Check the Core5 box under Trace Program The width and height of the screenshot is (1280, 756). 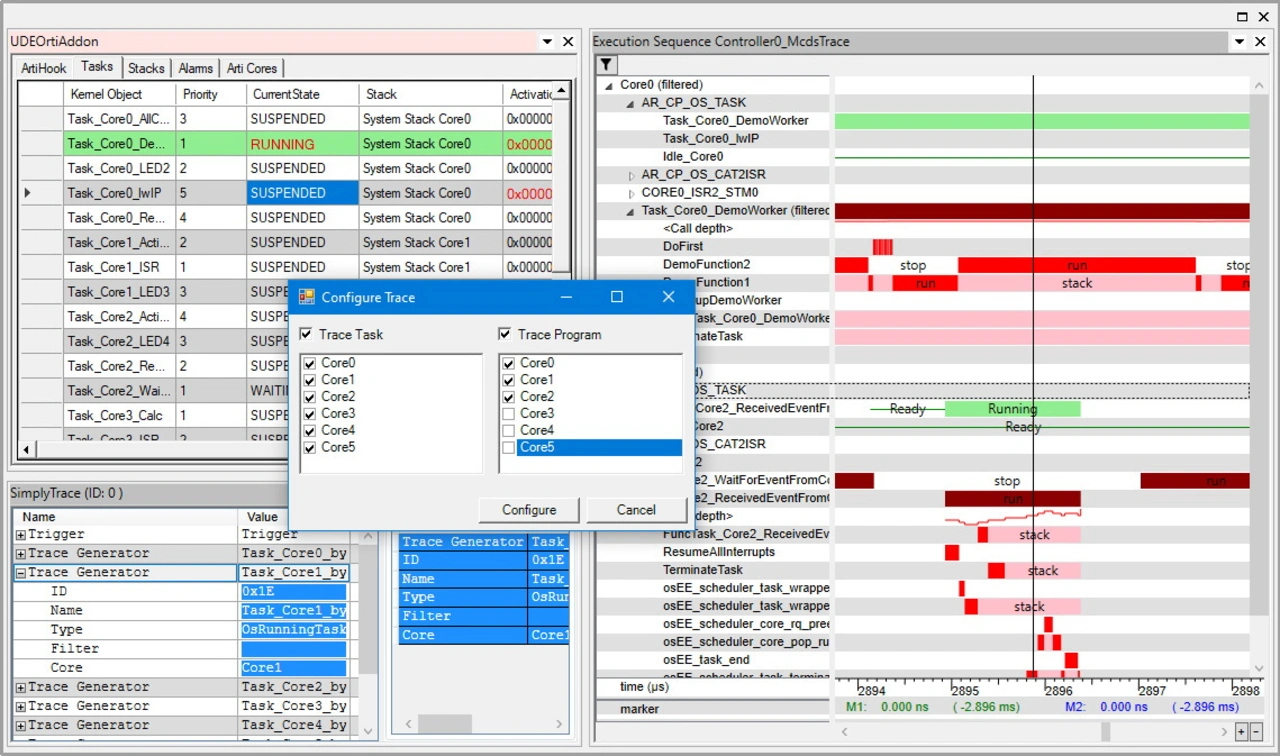(x=509, y=448)
